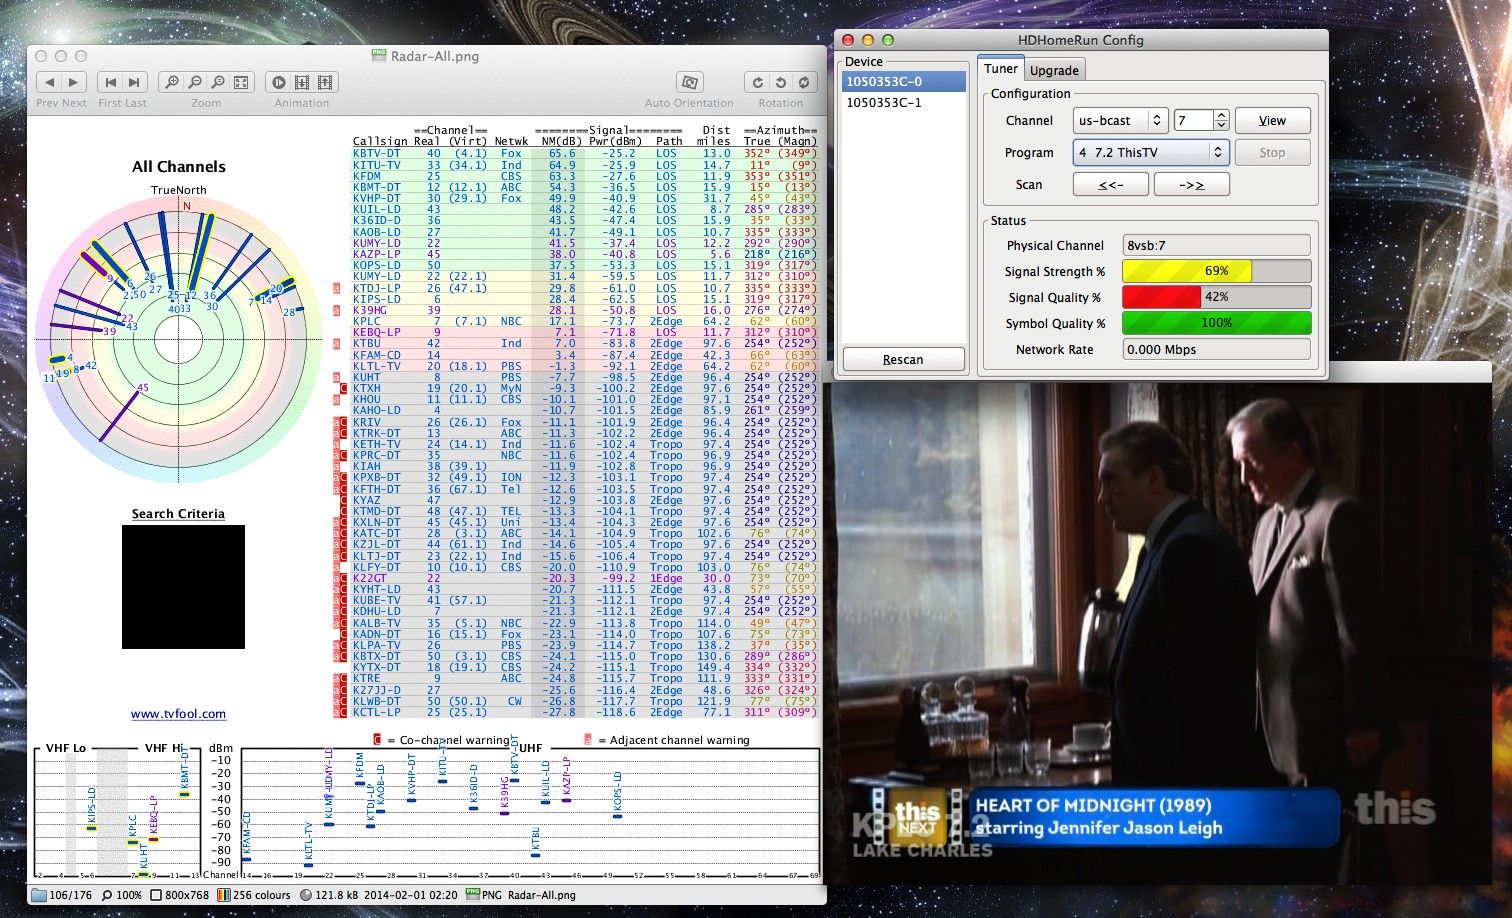1512x918 pixels.
Task: Click the Co-channel warning legend text
Action: pos(454,740)
